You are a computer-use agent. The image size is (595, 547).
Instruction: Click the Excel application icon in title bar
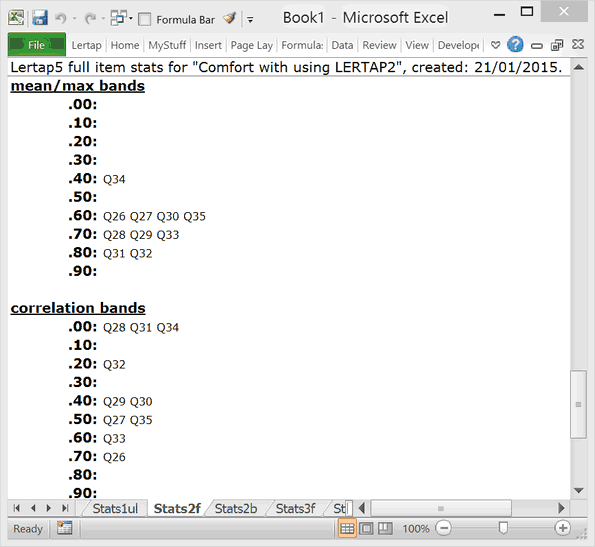pos(16,18)
